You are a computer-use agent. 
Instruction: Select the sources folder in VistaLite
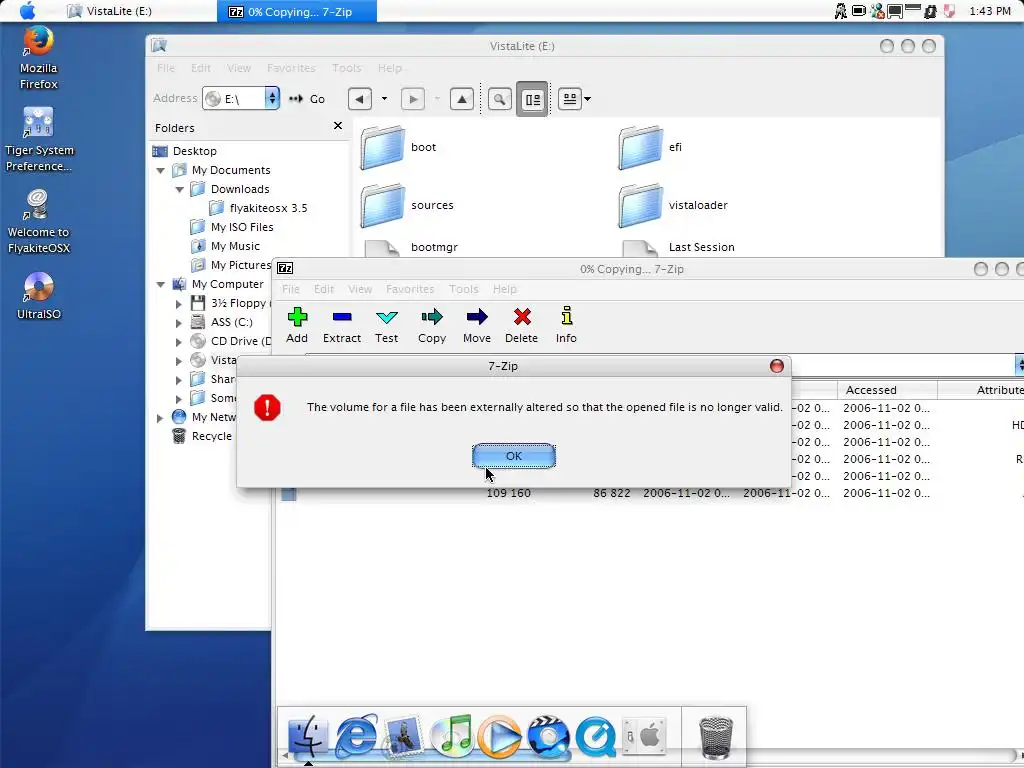click(407, 205)
